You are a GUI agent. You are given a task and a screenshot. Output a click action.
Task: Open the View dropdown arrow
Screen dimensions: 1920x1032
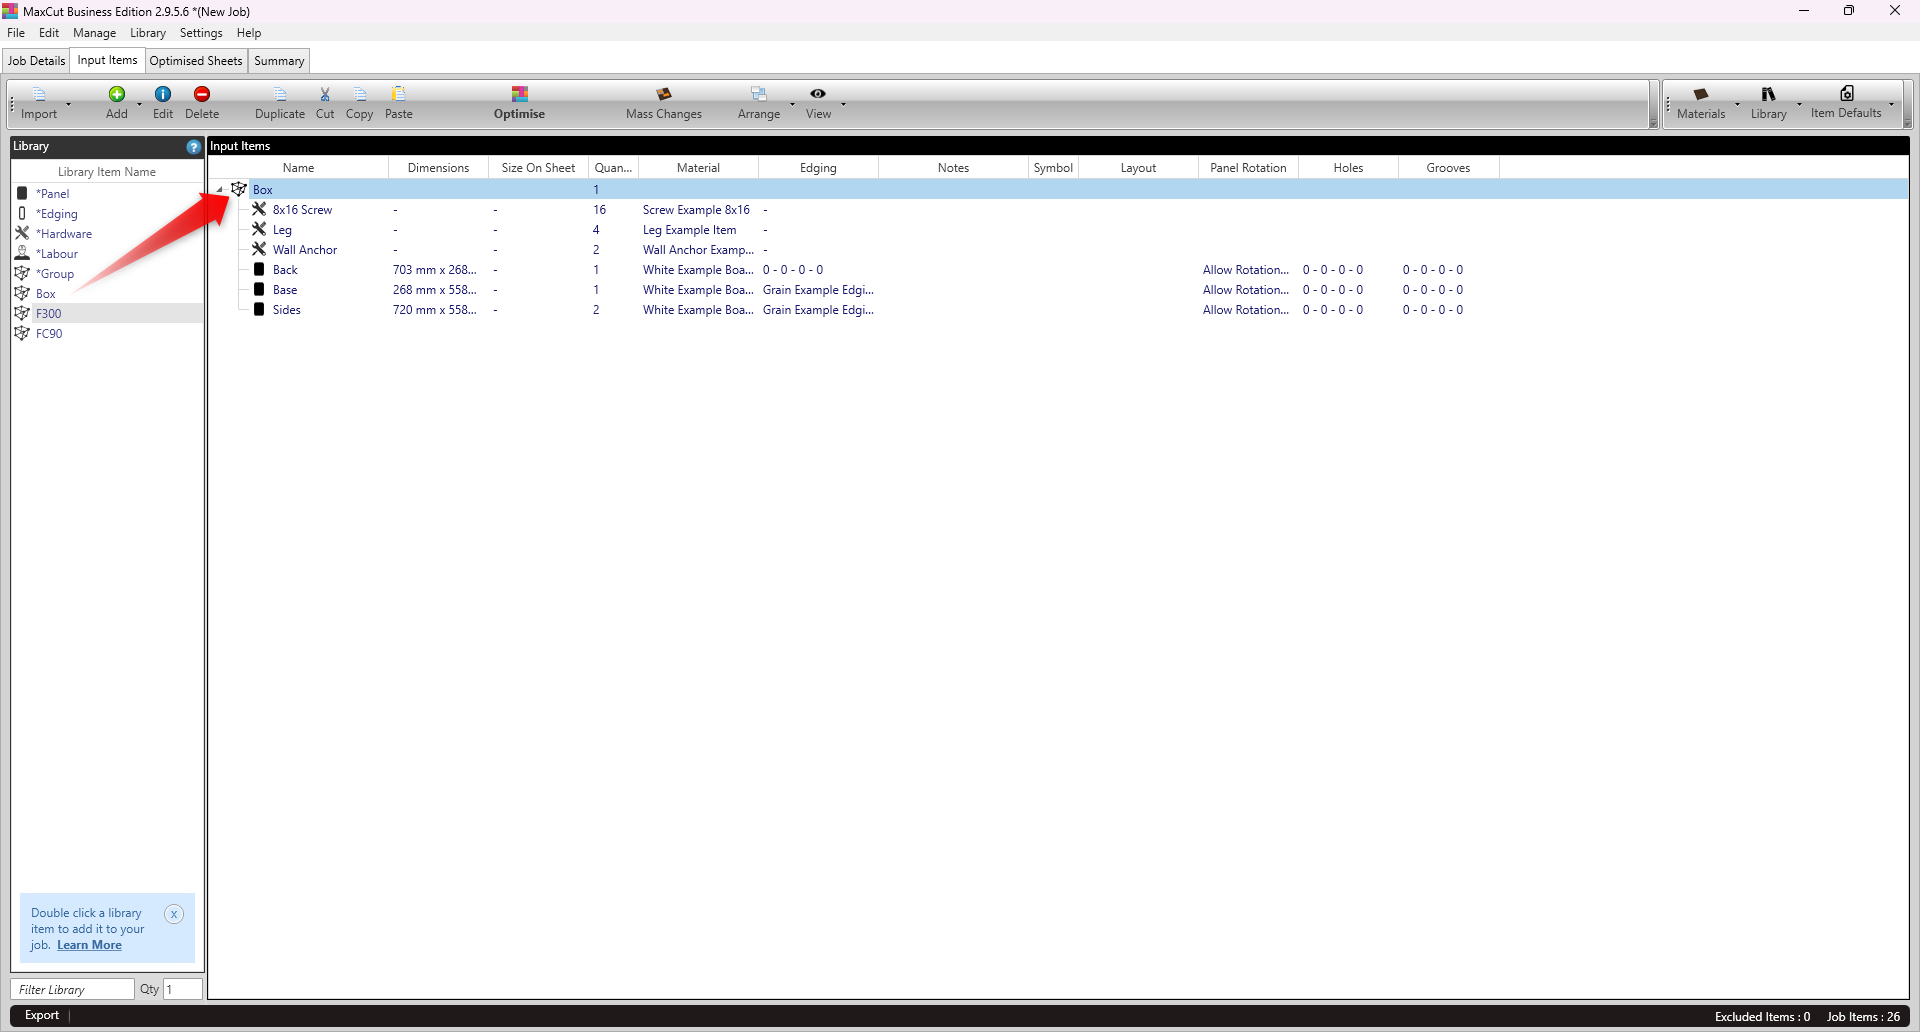843,104
